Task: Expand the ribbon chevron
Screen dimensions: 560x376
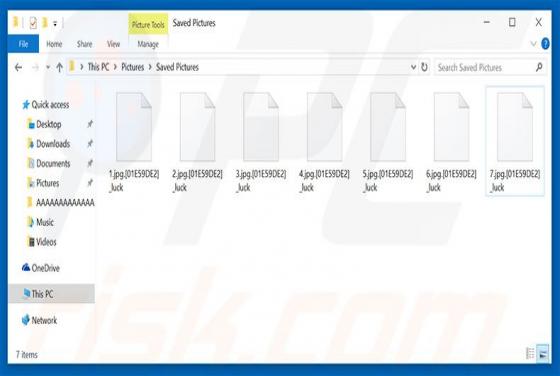Action: [533, 44]
